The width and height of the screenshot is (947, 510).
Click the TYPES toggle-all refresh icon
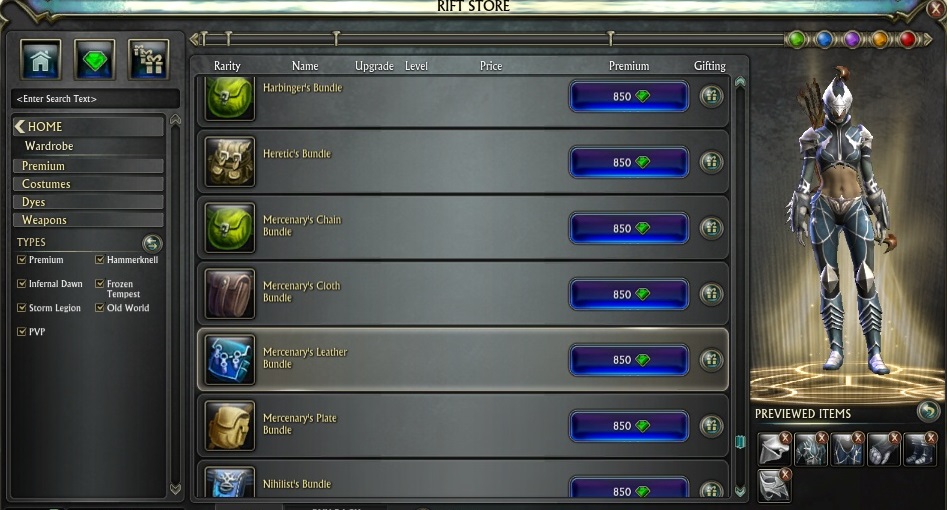pyautogui.click(x=152, y=243)
